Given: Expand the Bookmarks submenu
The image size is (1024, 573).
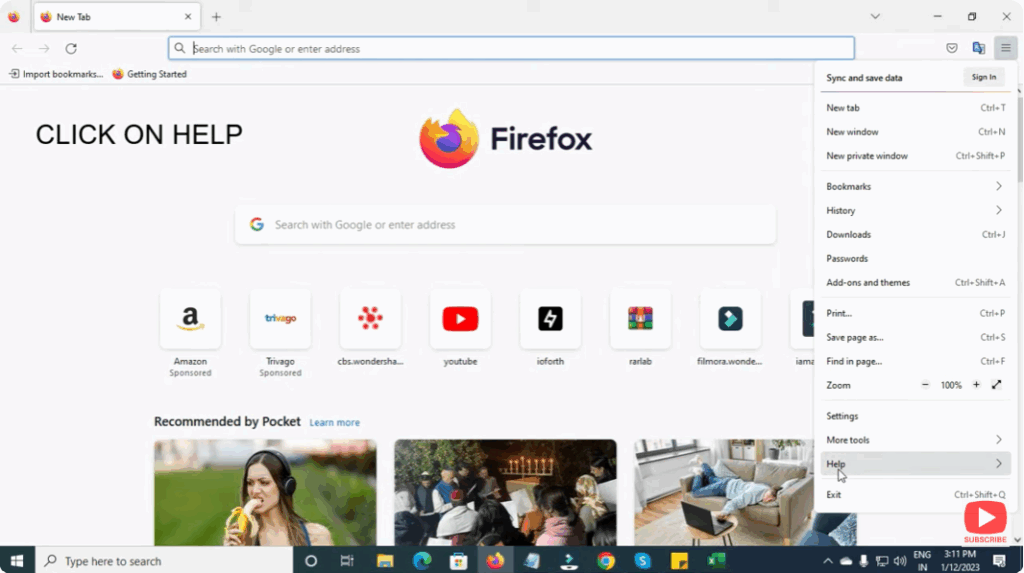Looking at the screenshot, I should tap(914, 187).
